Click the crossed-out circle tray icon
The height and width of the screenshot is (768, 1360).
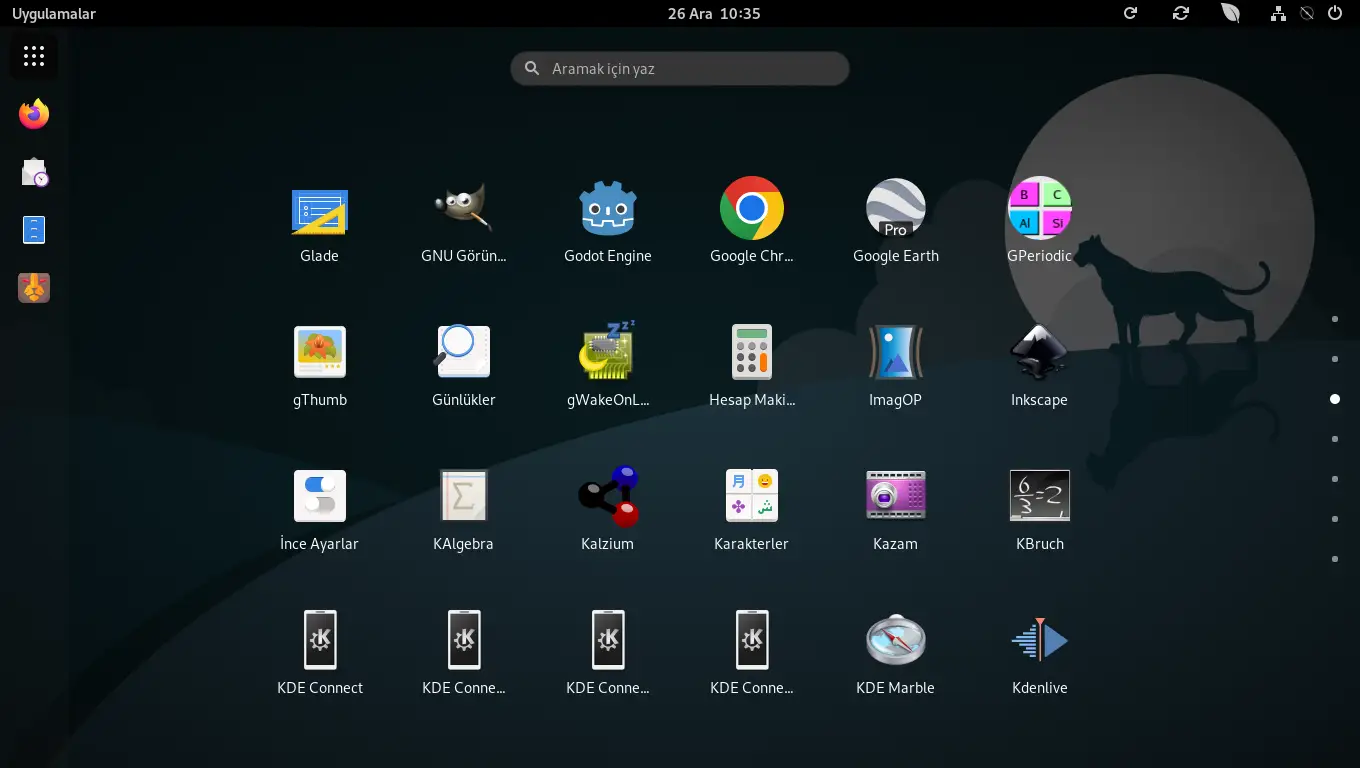pyautogui.click(x=1306, y=13)
